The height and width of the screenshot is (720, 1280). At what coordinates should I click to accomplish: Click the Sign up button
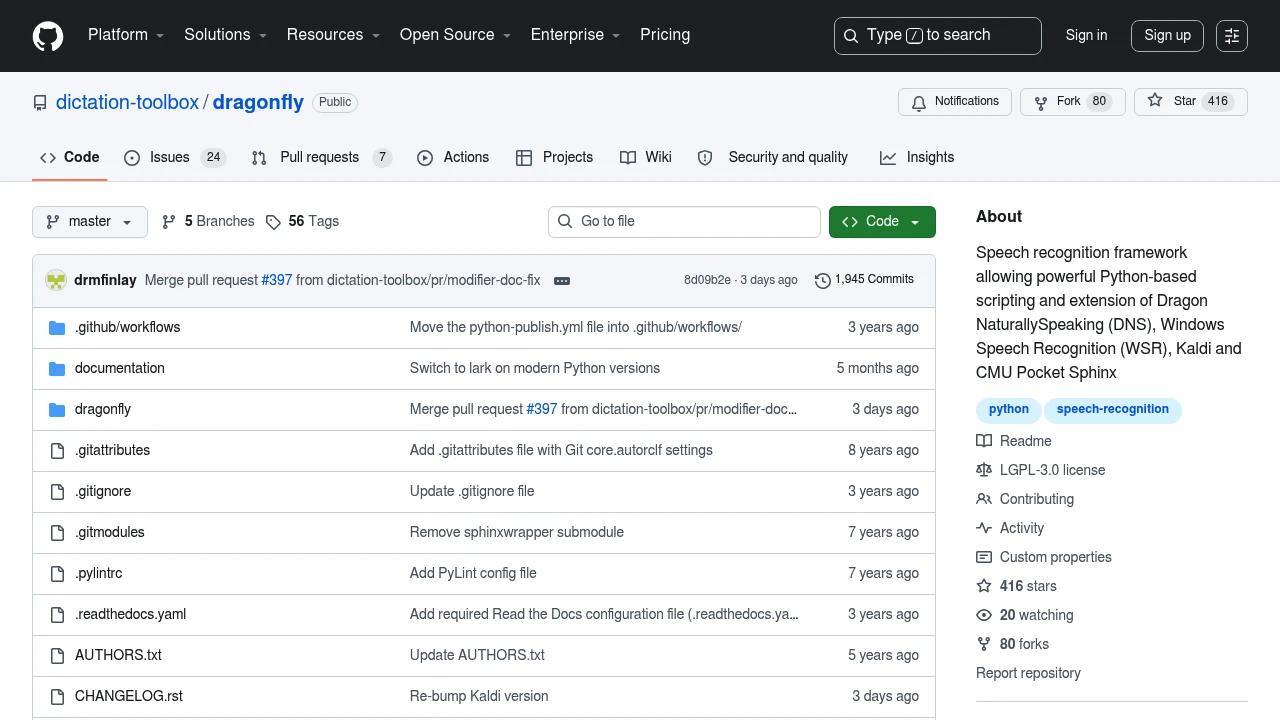(x=1167, y=36)
